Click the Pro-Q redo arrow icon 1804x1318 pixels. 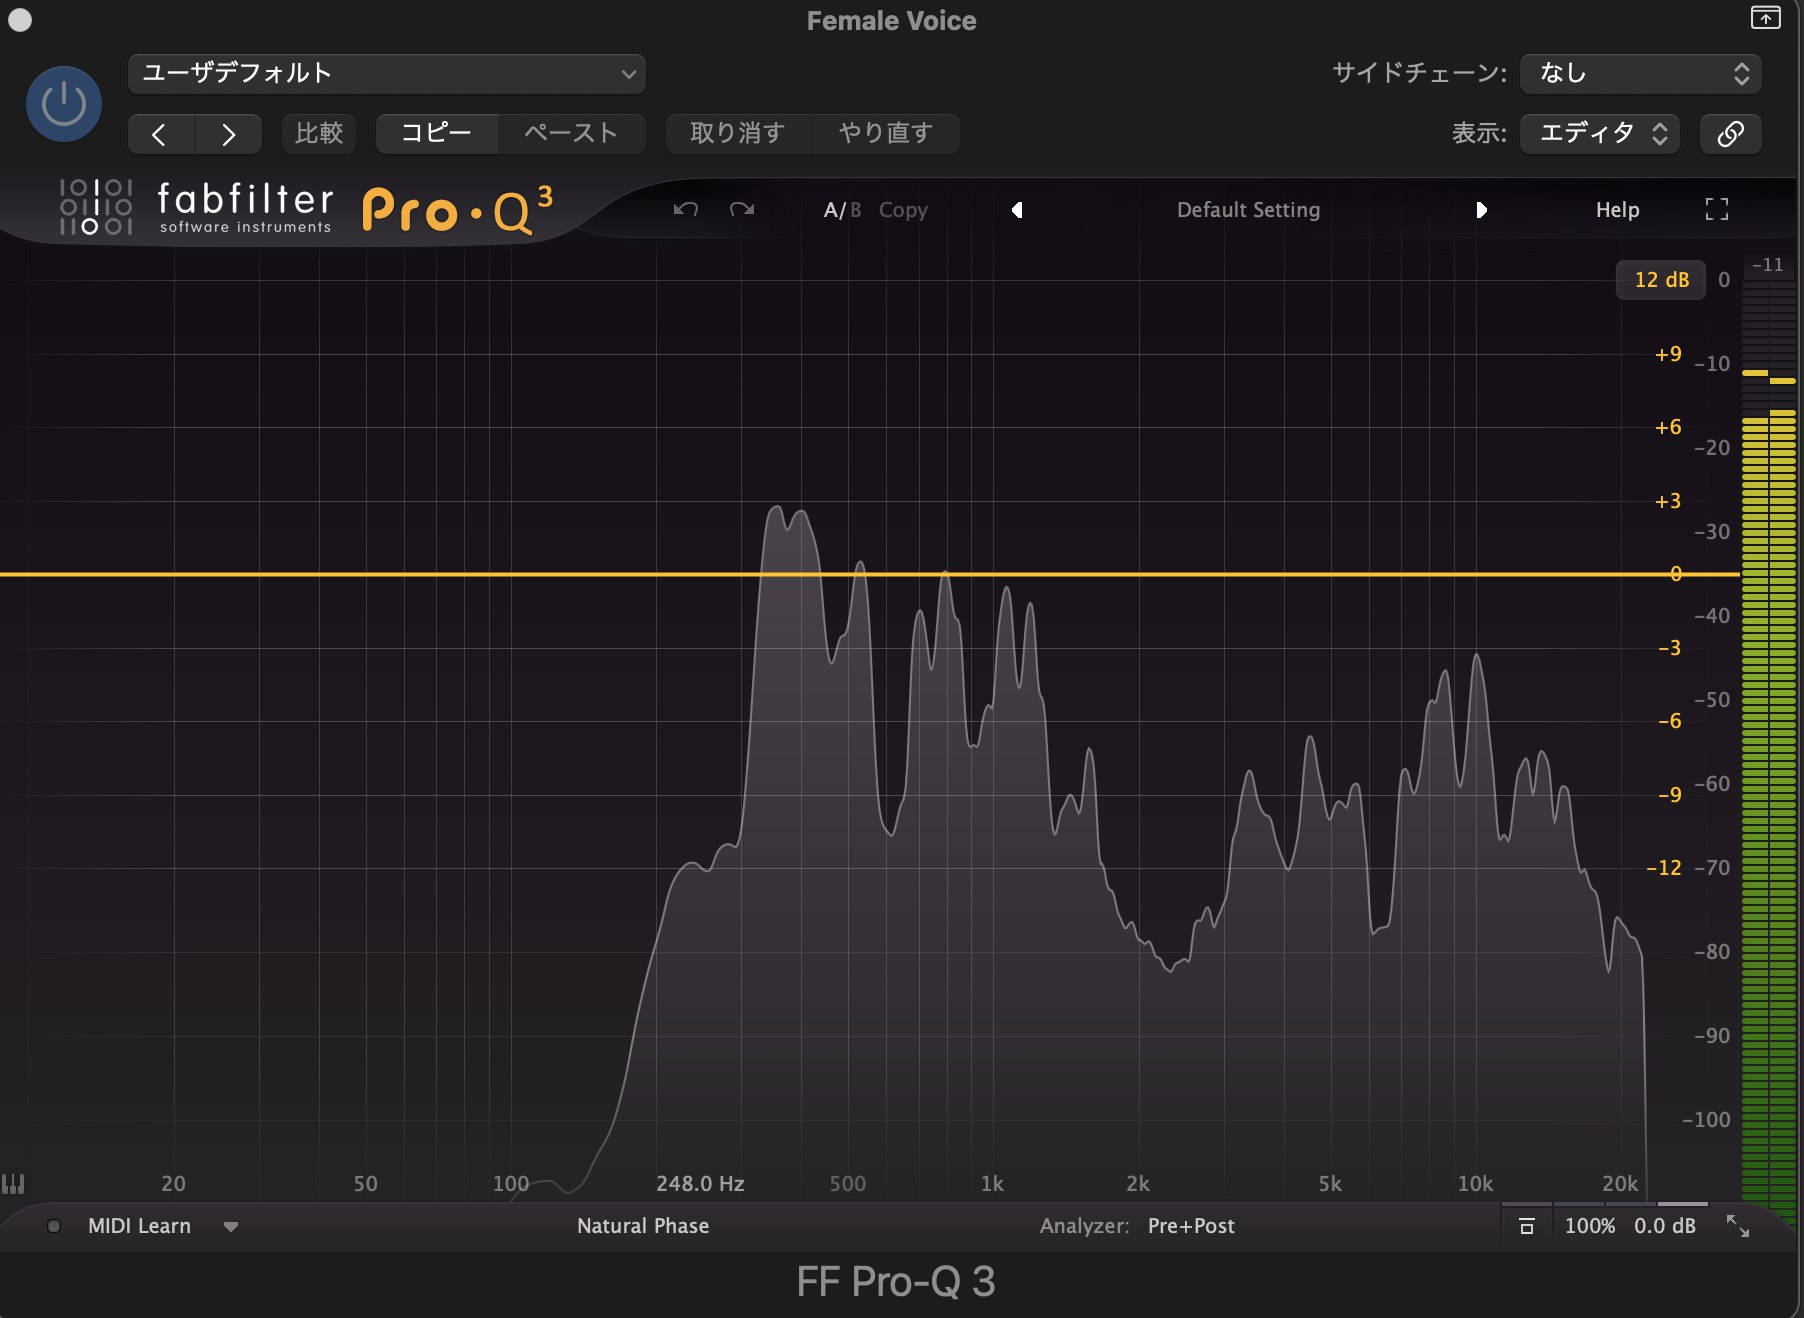click(x=742, y=209)
